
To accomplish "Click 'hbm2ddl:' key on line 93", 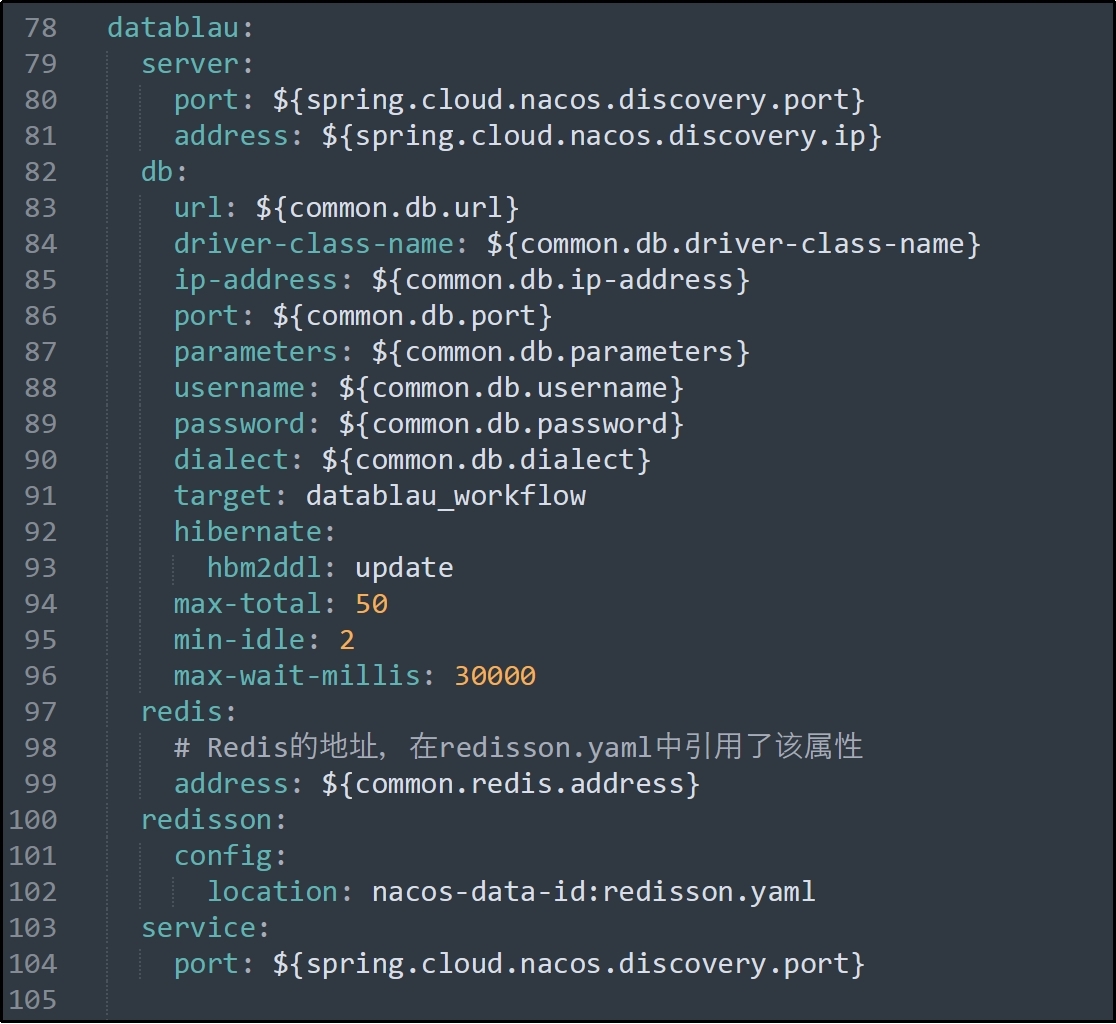I will point(271,569).
